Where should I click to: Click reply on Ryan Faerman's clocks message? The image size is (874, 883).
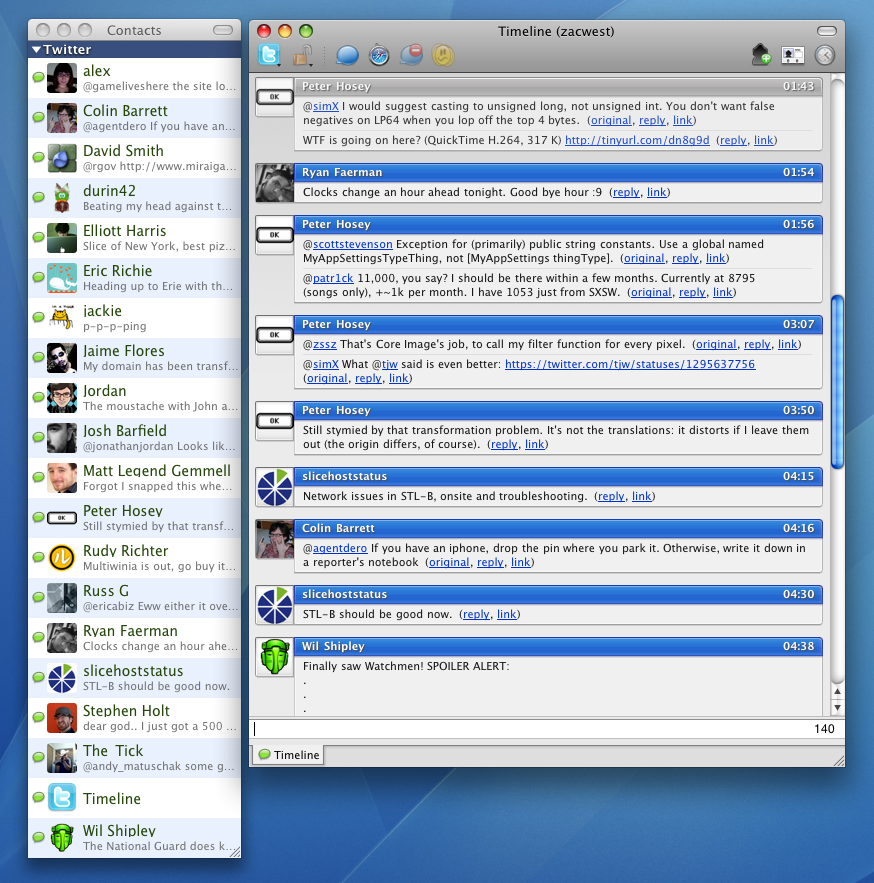tap(626, 192)
